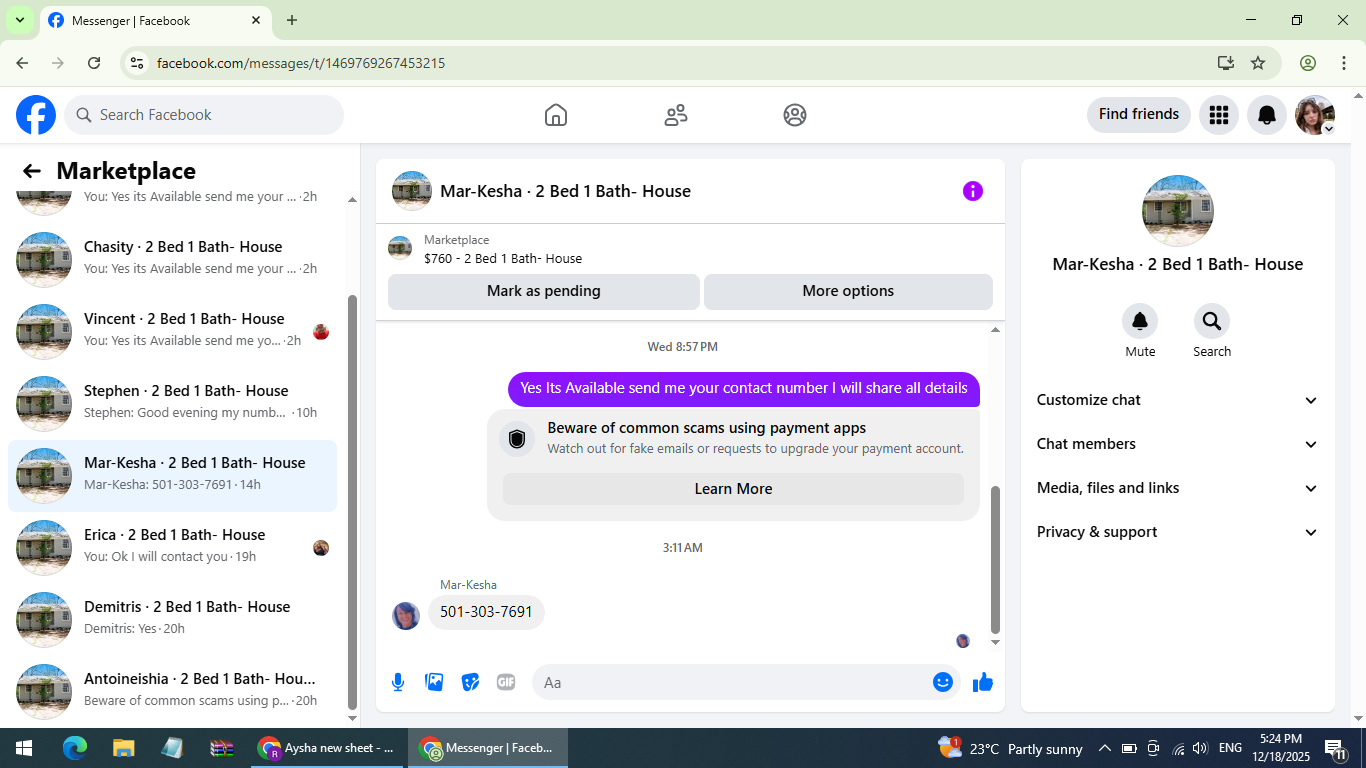Attach a photo with the image icon

pyautogui.click(x=434, y=682)
